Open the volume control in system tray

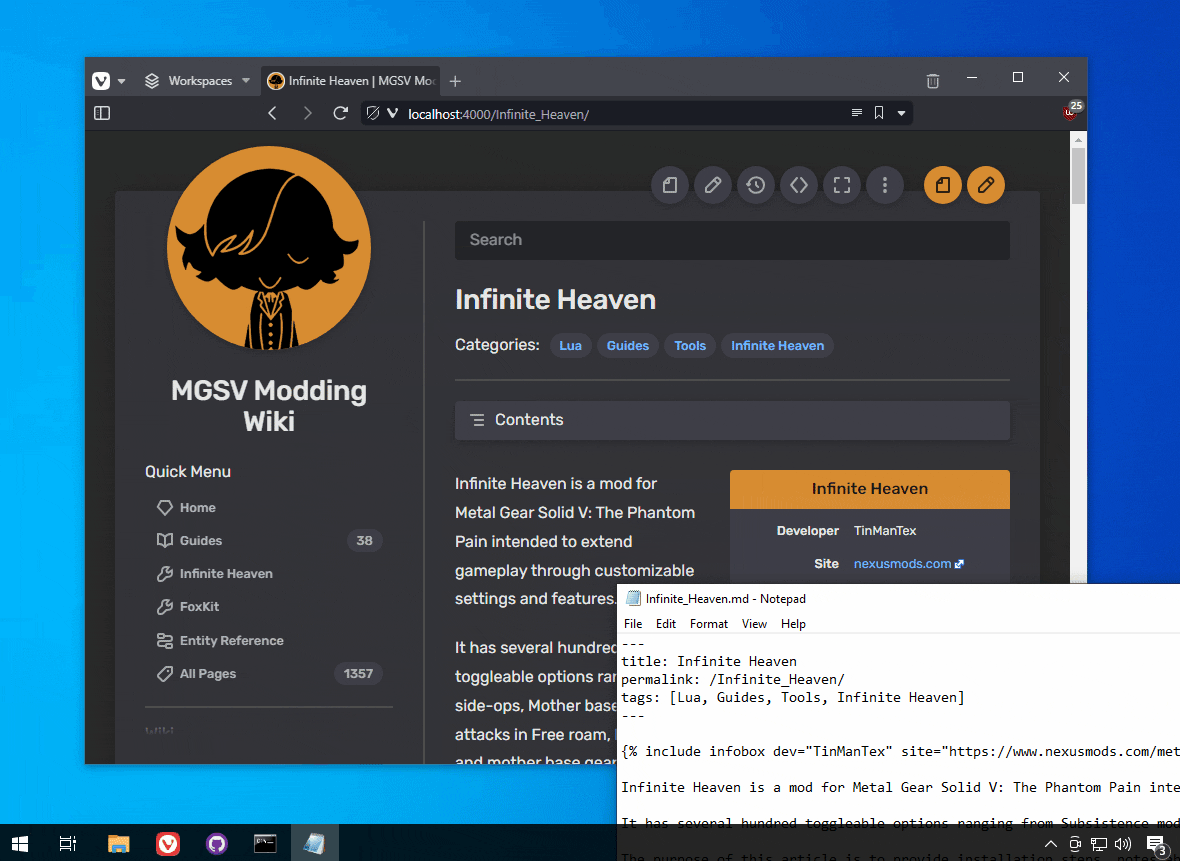pos(1123,844)
